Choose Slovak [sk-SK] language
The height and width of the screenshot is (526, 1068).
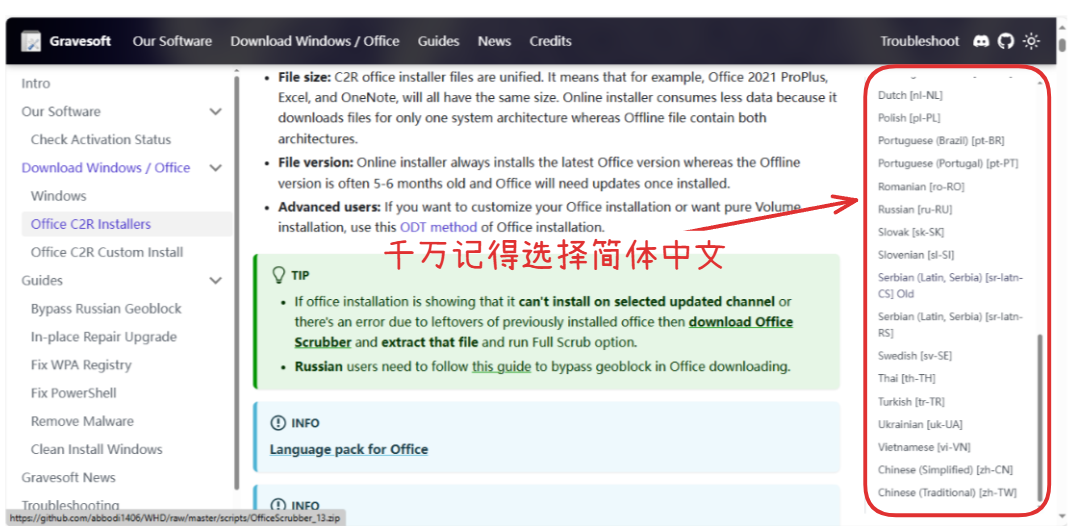tap(911, 232)
